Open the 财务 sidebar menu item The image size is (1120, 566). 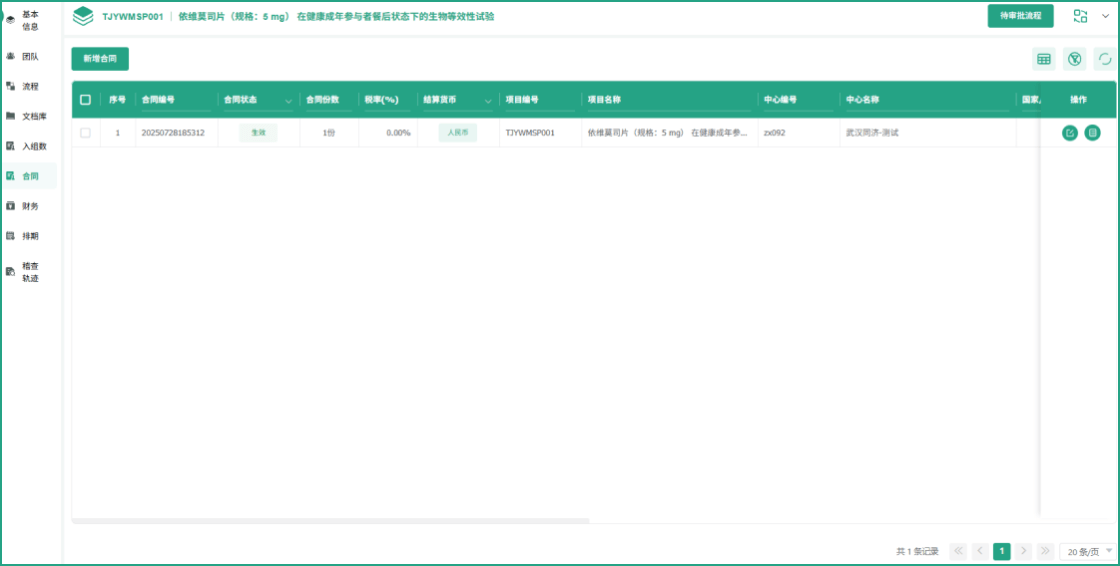30,206
